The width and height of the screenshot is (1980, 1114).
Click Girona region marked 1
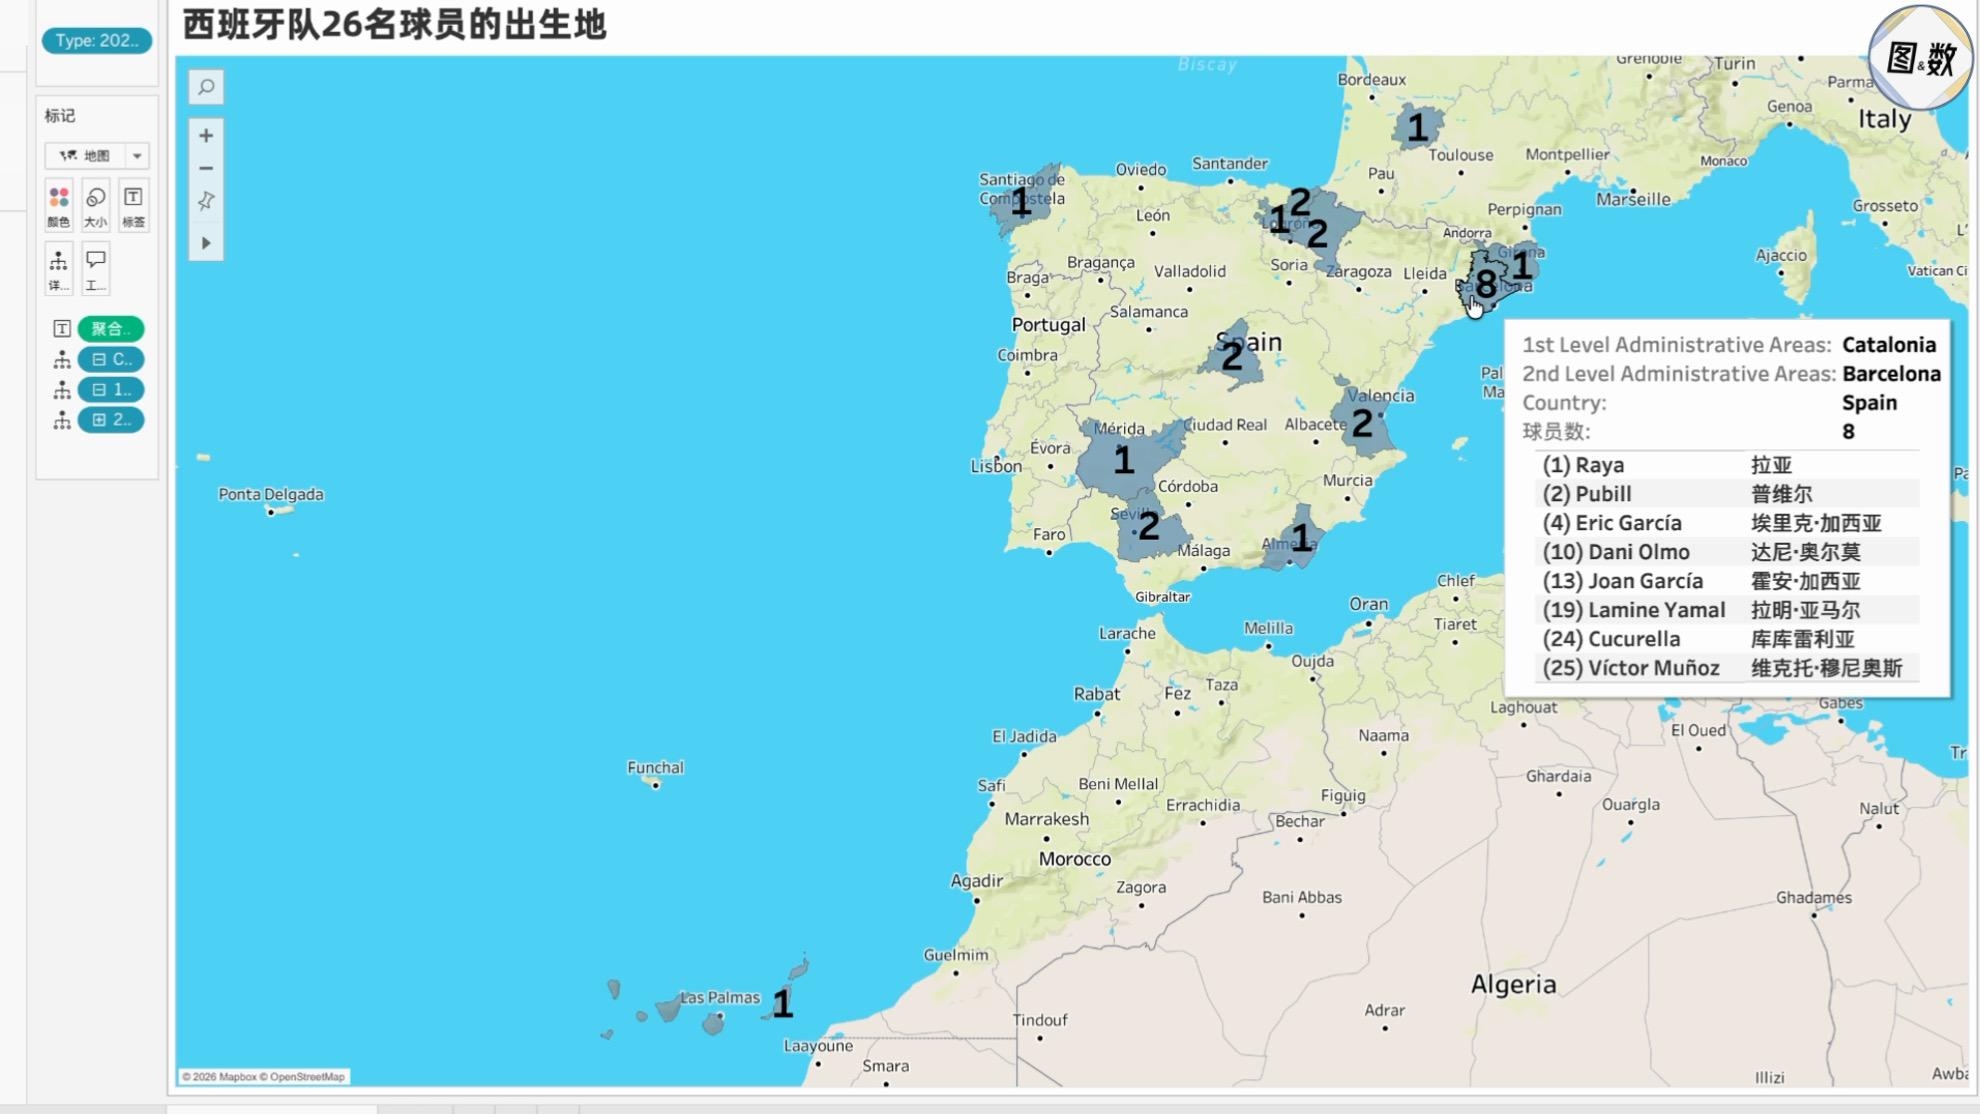point(1521,266)
